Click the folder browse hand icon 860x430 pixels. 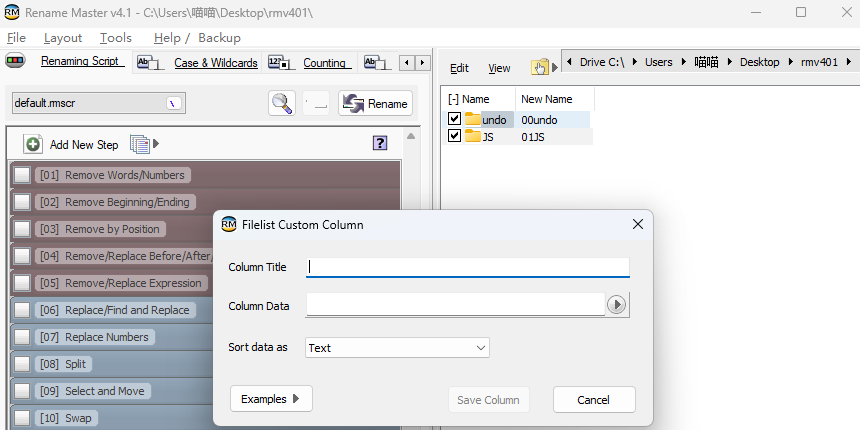pyautogui.click(x=541, y=67)
